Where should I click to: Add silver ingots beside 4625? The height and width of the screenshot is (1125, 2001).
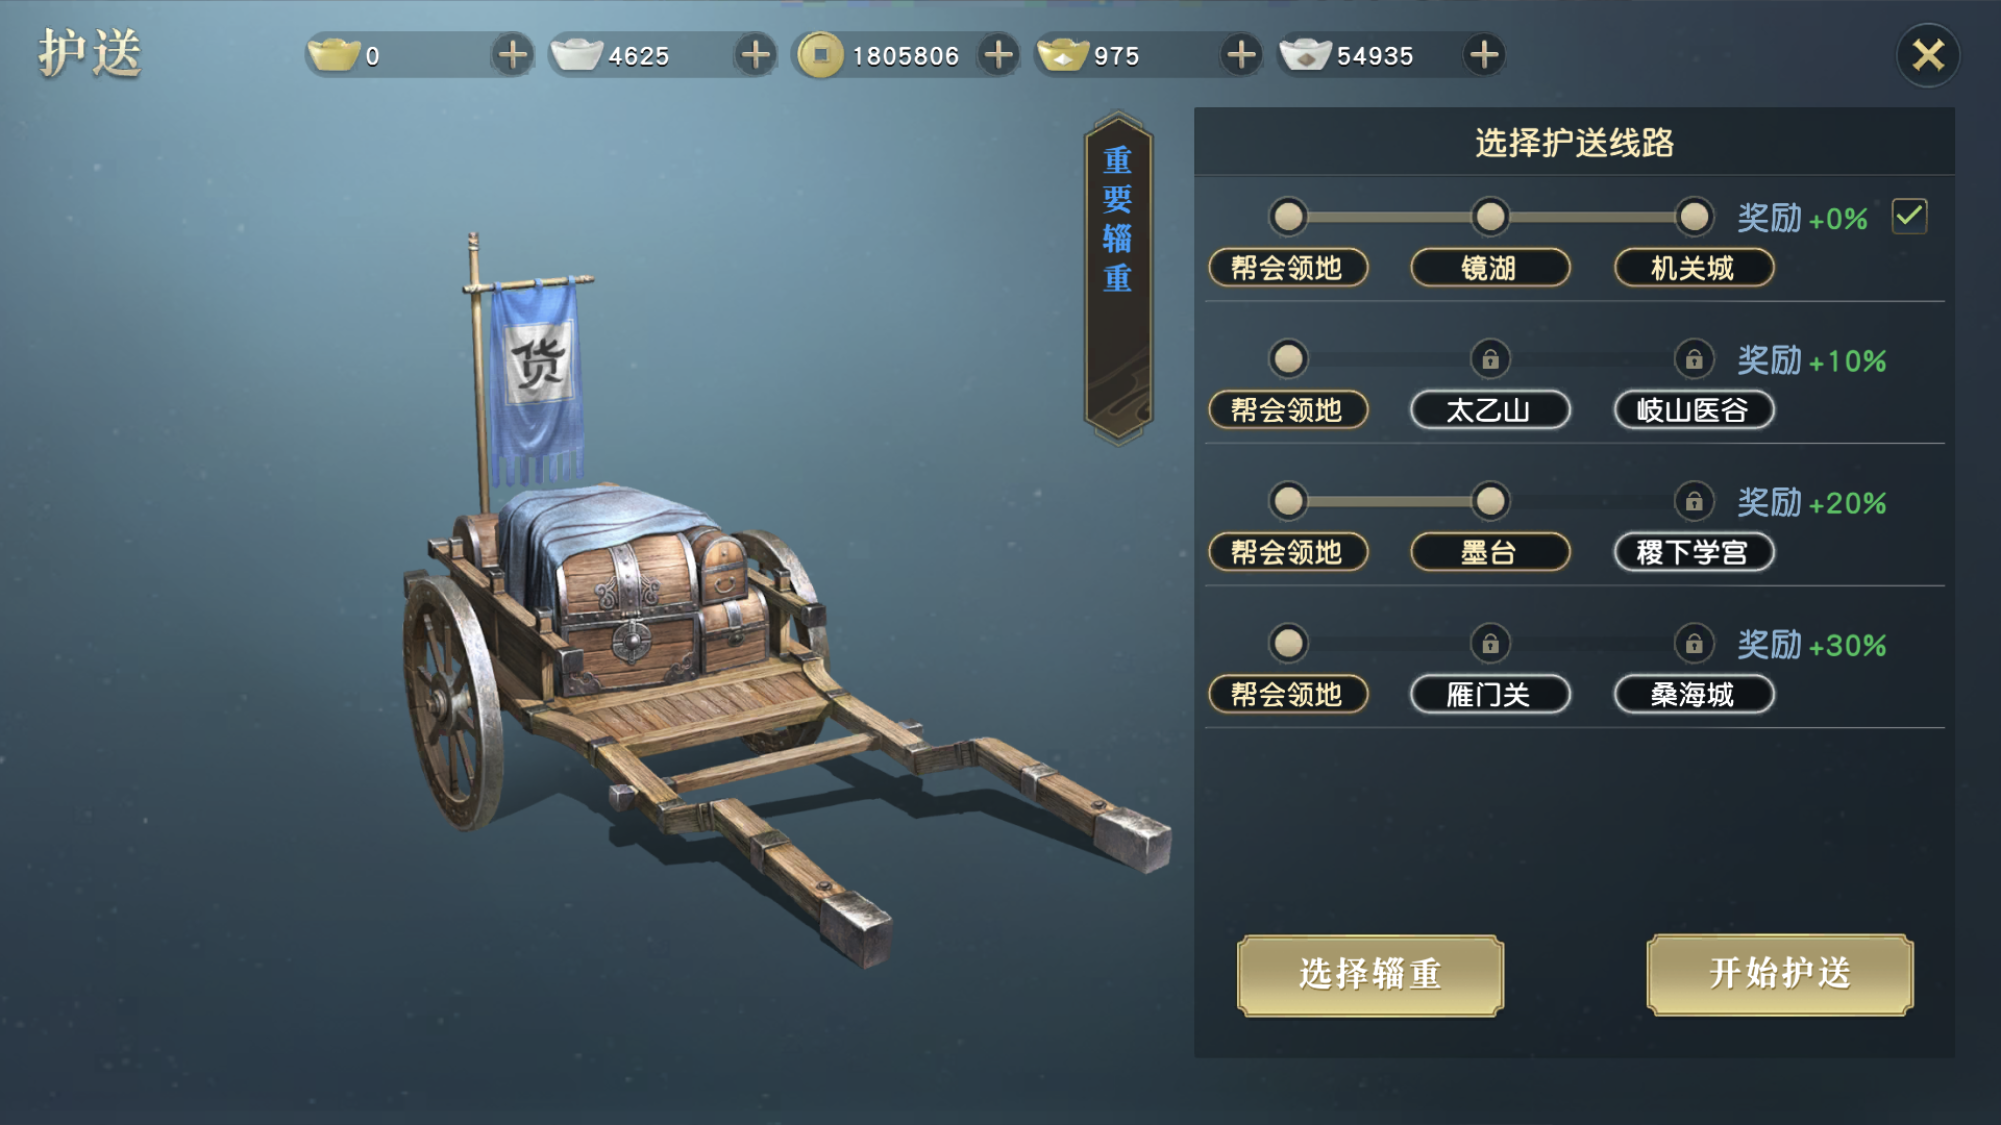(755, 55)
